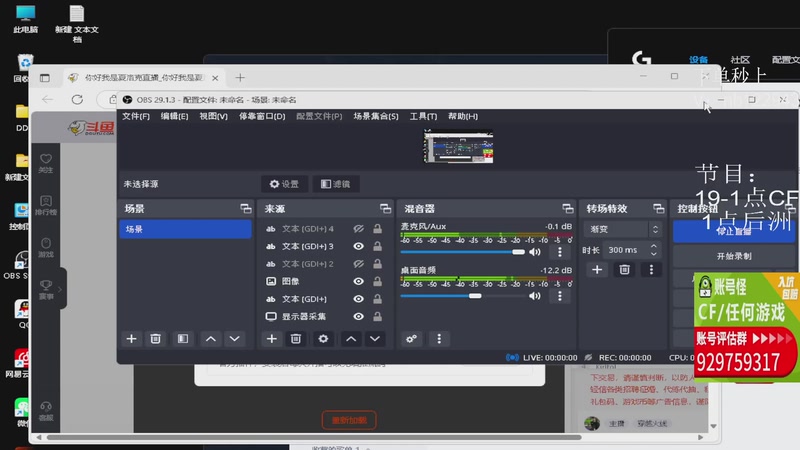Image resolution: width=800 pixels, height=450 pixels.
Task: Remove selected source with trash icon
Action: click(x=296, y=339)
